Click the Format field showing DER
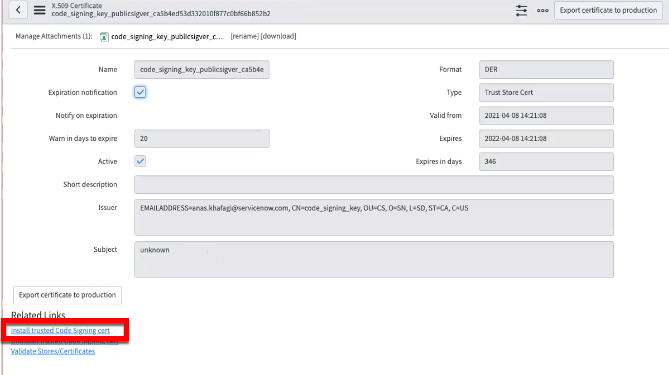669x375 pixels. 546,70
